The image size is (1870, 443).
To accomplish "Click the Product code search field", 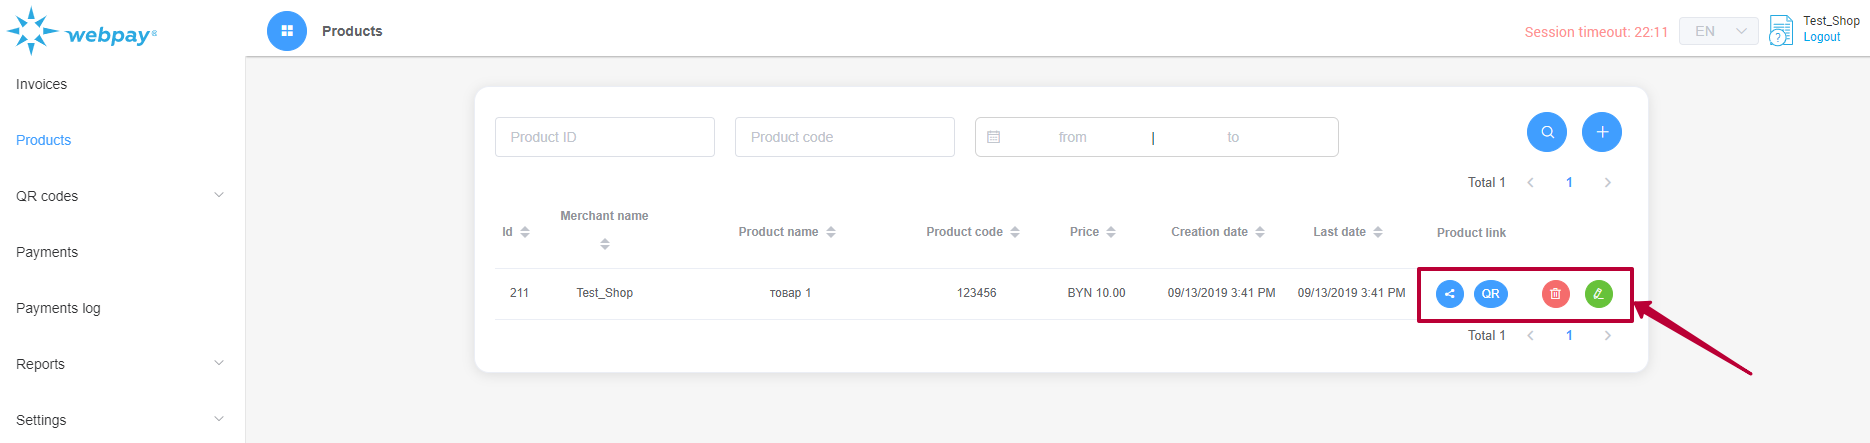I will [x=844, y=137].
